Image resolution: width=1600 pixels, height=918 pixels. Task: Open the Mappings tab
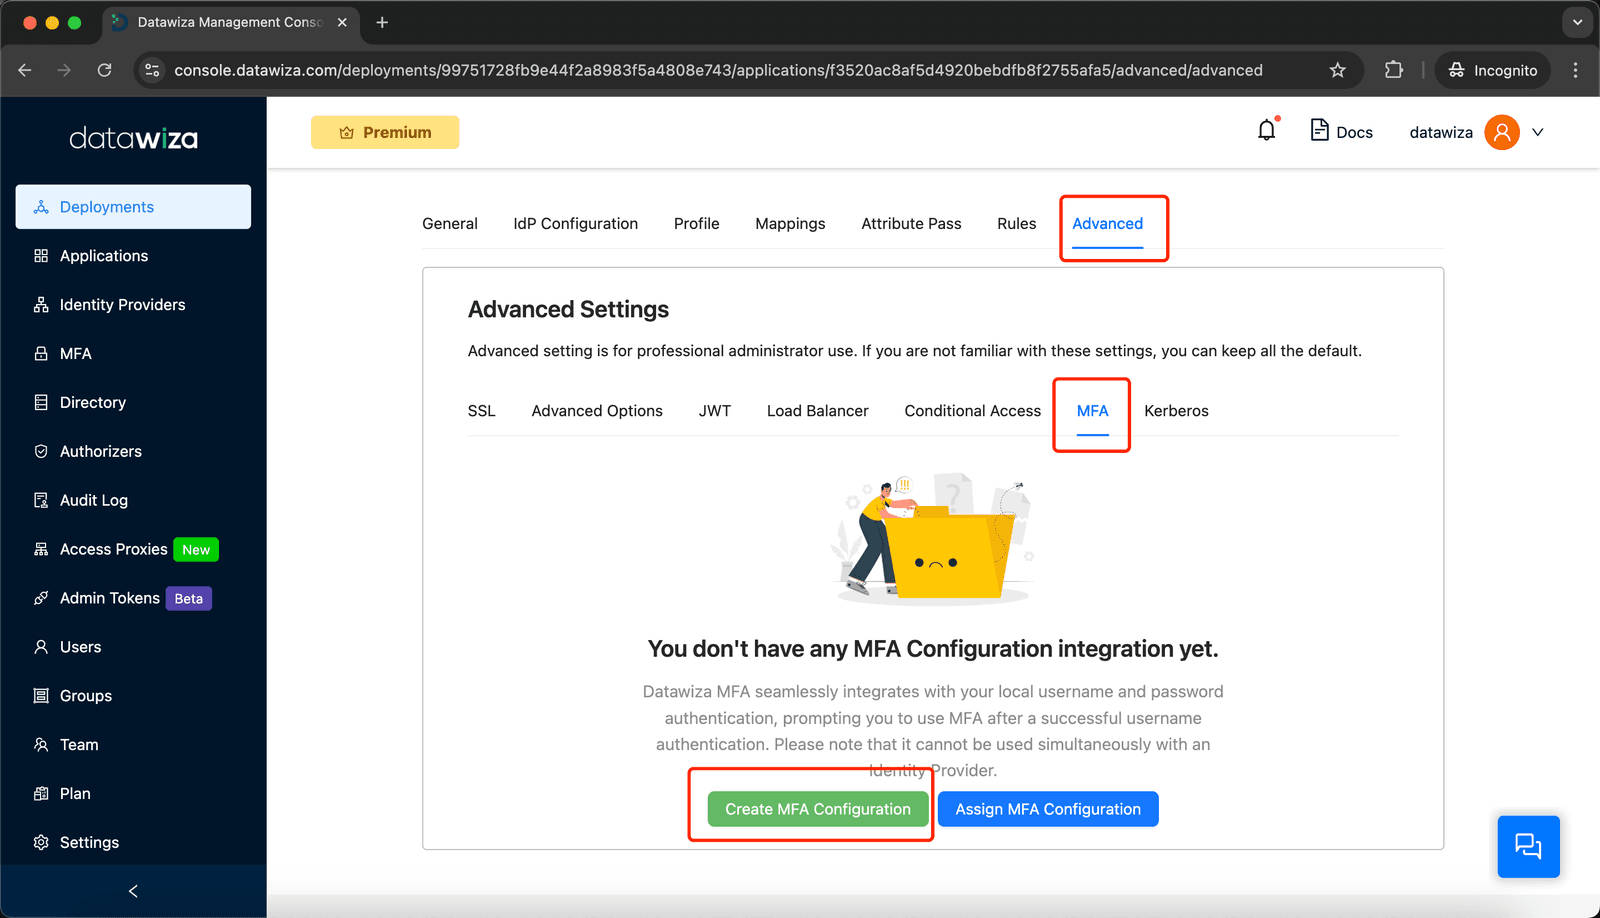click(x=790, y=224)
